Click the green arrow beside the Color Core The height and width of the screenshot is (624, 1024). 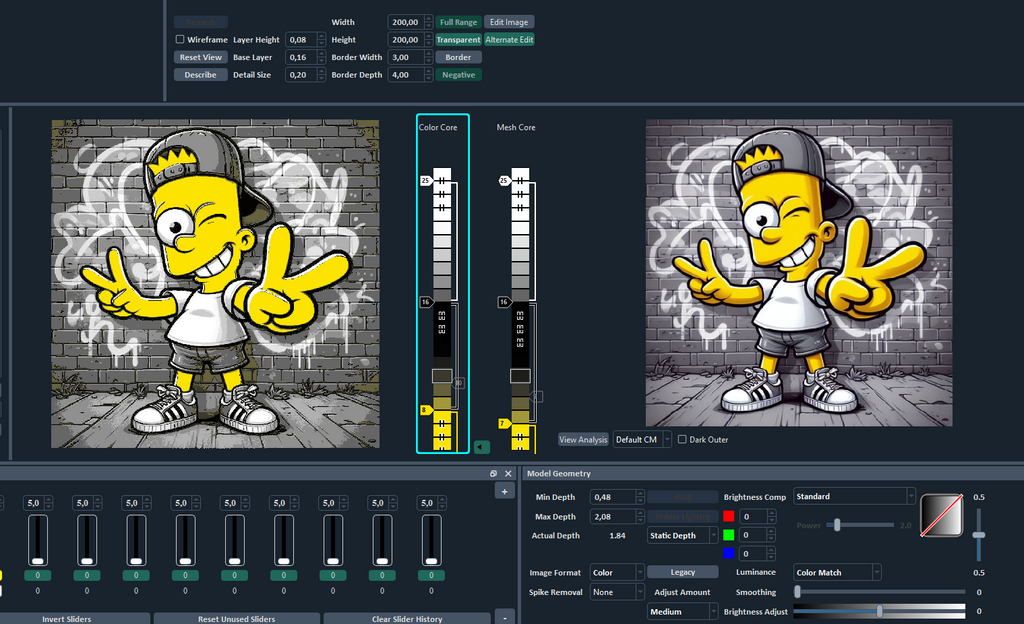pos(481,447)
